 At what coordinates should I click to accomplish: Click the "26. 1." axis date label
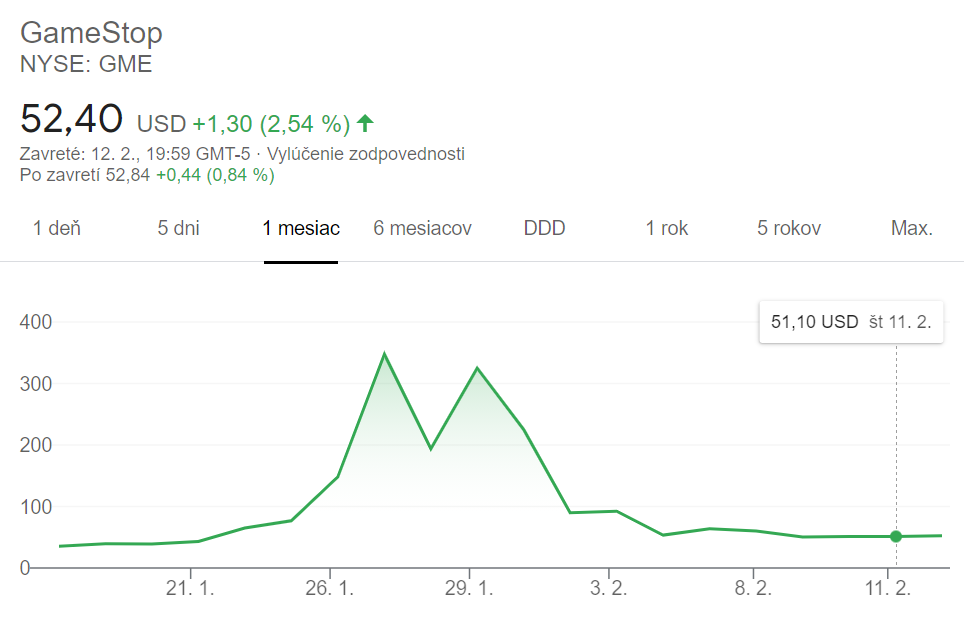coord(330,588)
